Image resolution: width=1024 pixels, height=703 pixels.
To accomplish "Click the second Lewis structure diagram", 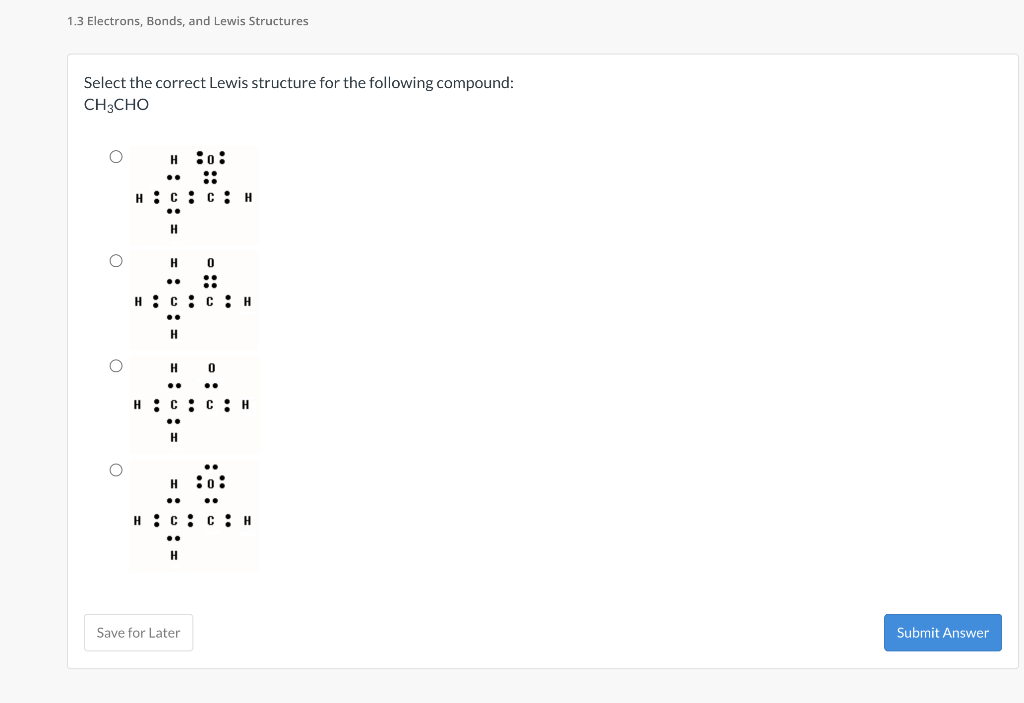I will point(193,299).
